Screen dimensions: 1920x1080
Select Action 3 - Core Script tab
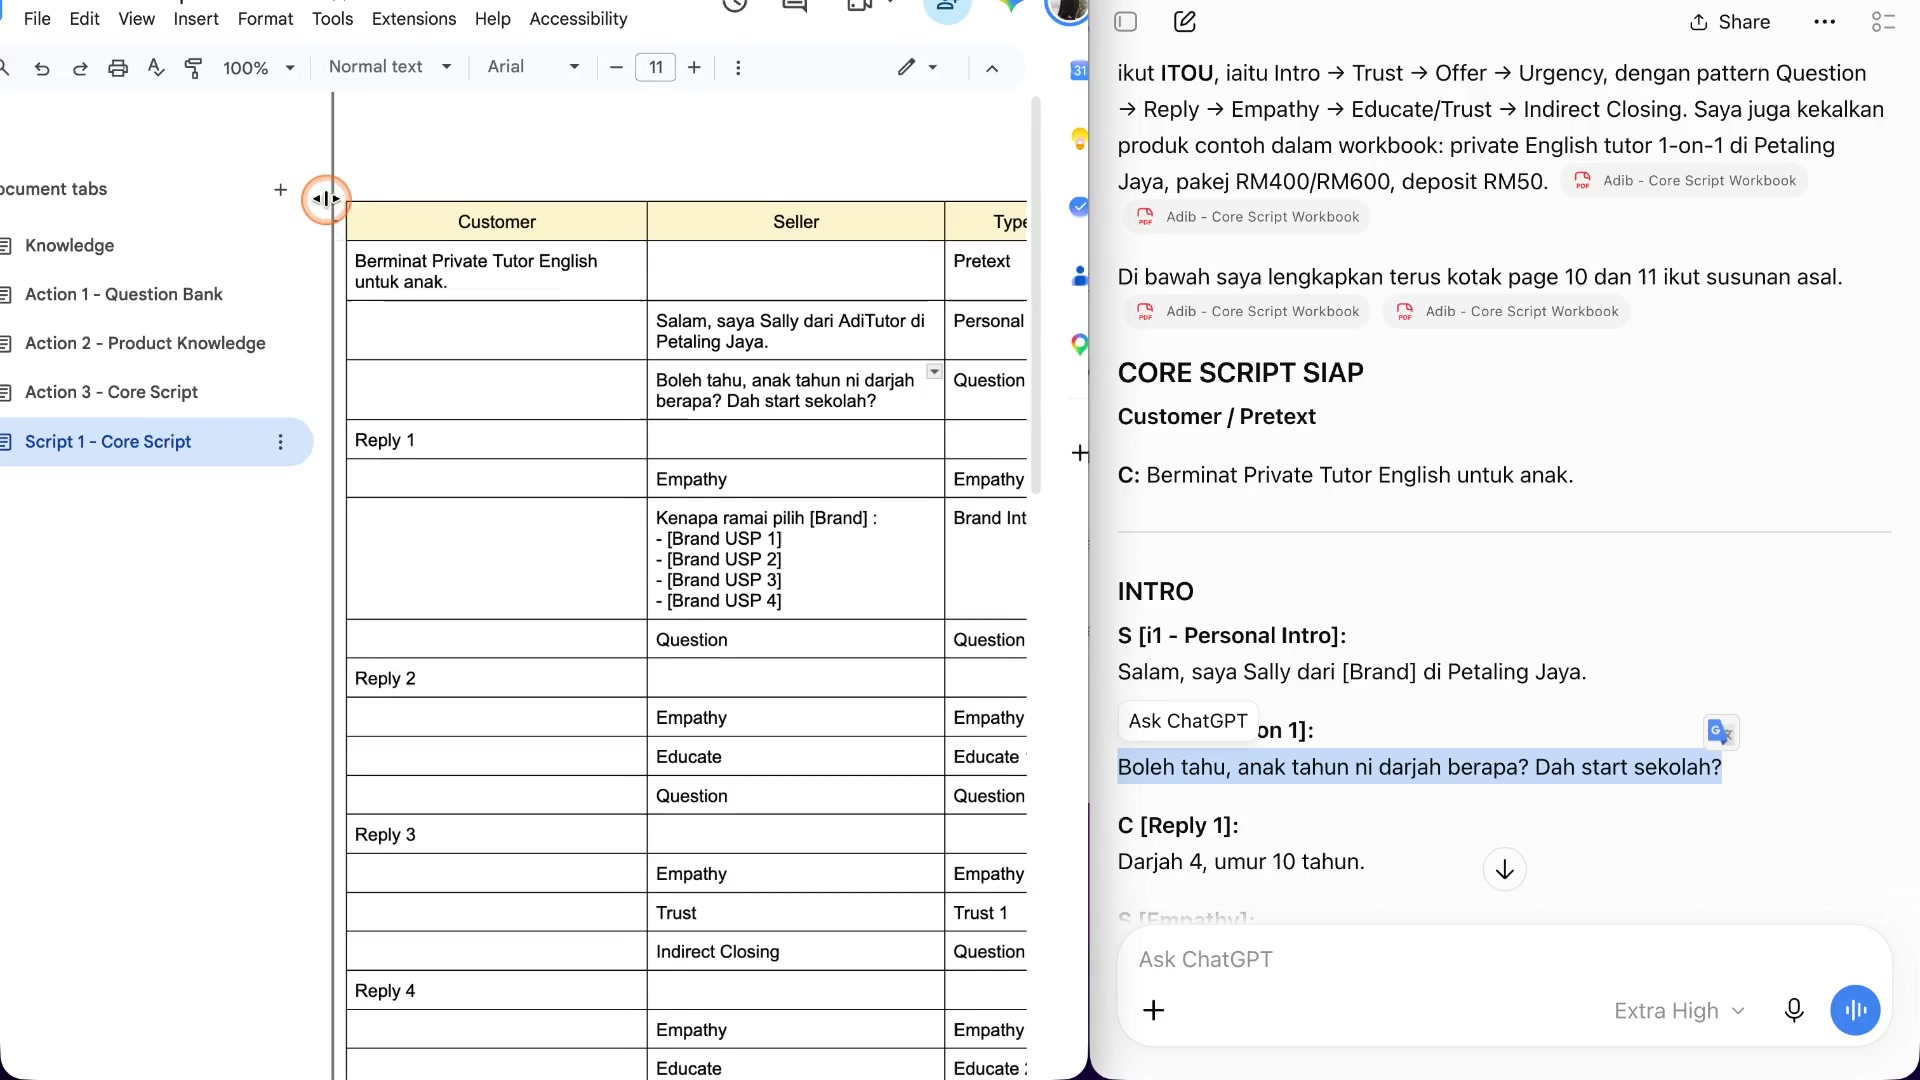click(x=111, y=393)
